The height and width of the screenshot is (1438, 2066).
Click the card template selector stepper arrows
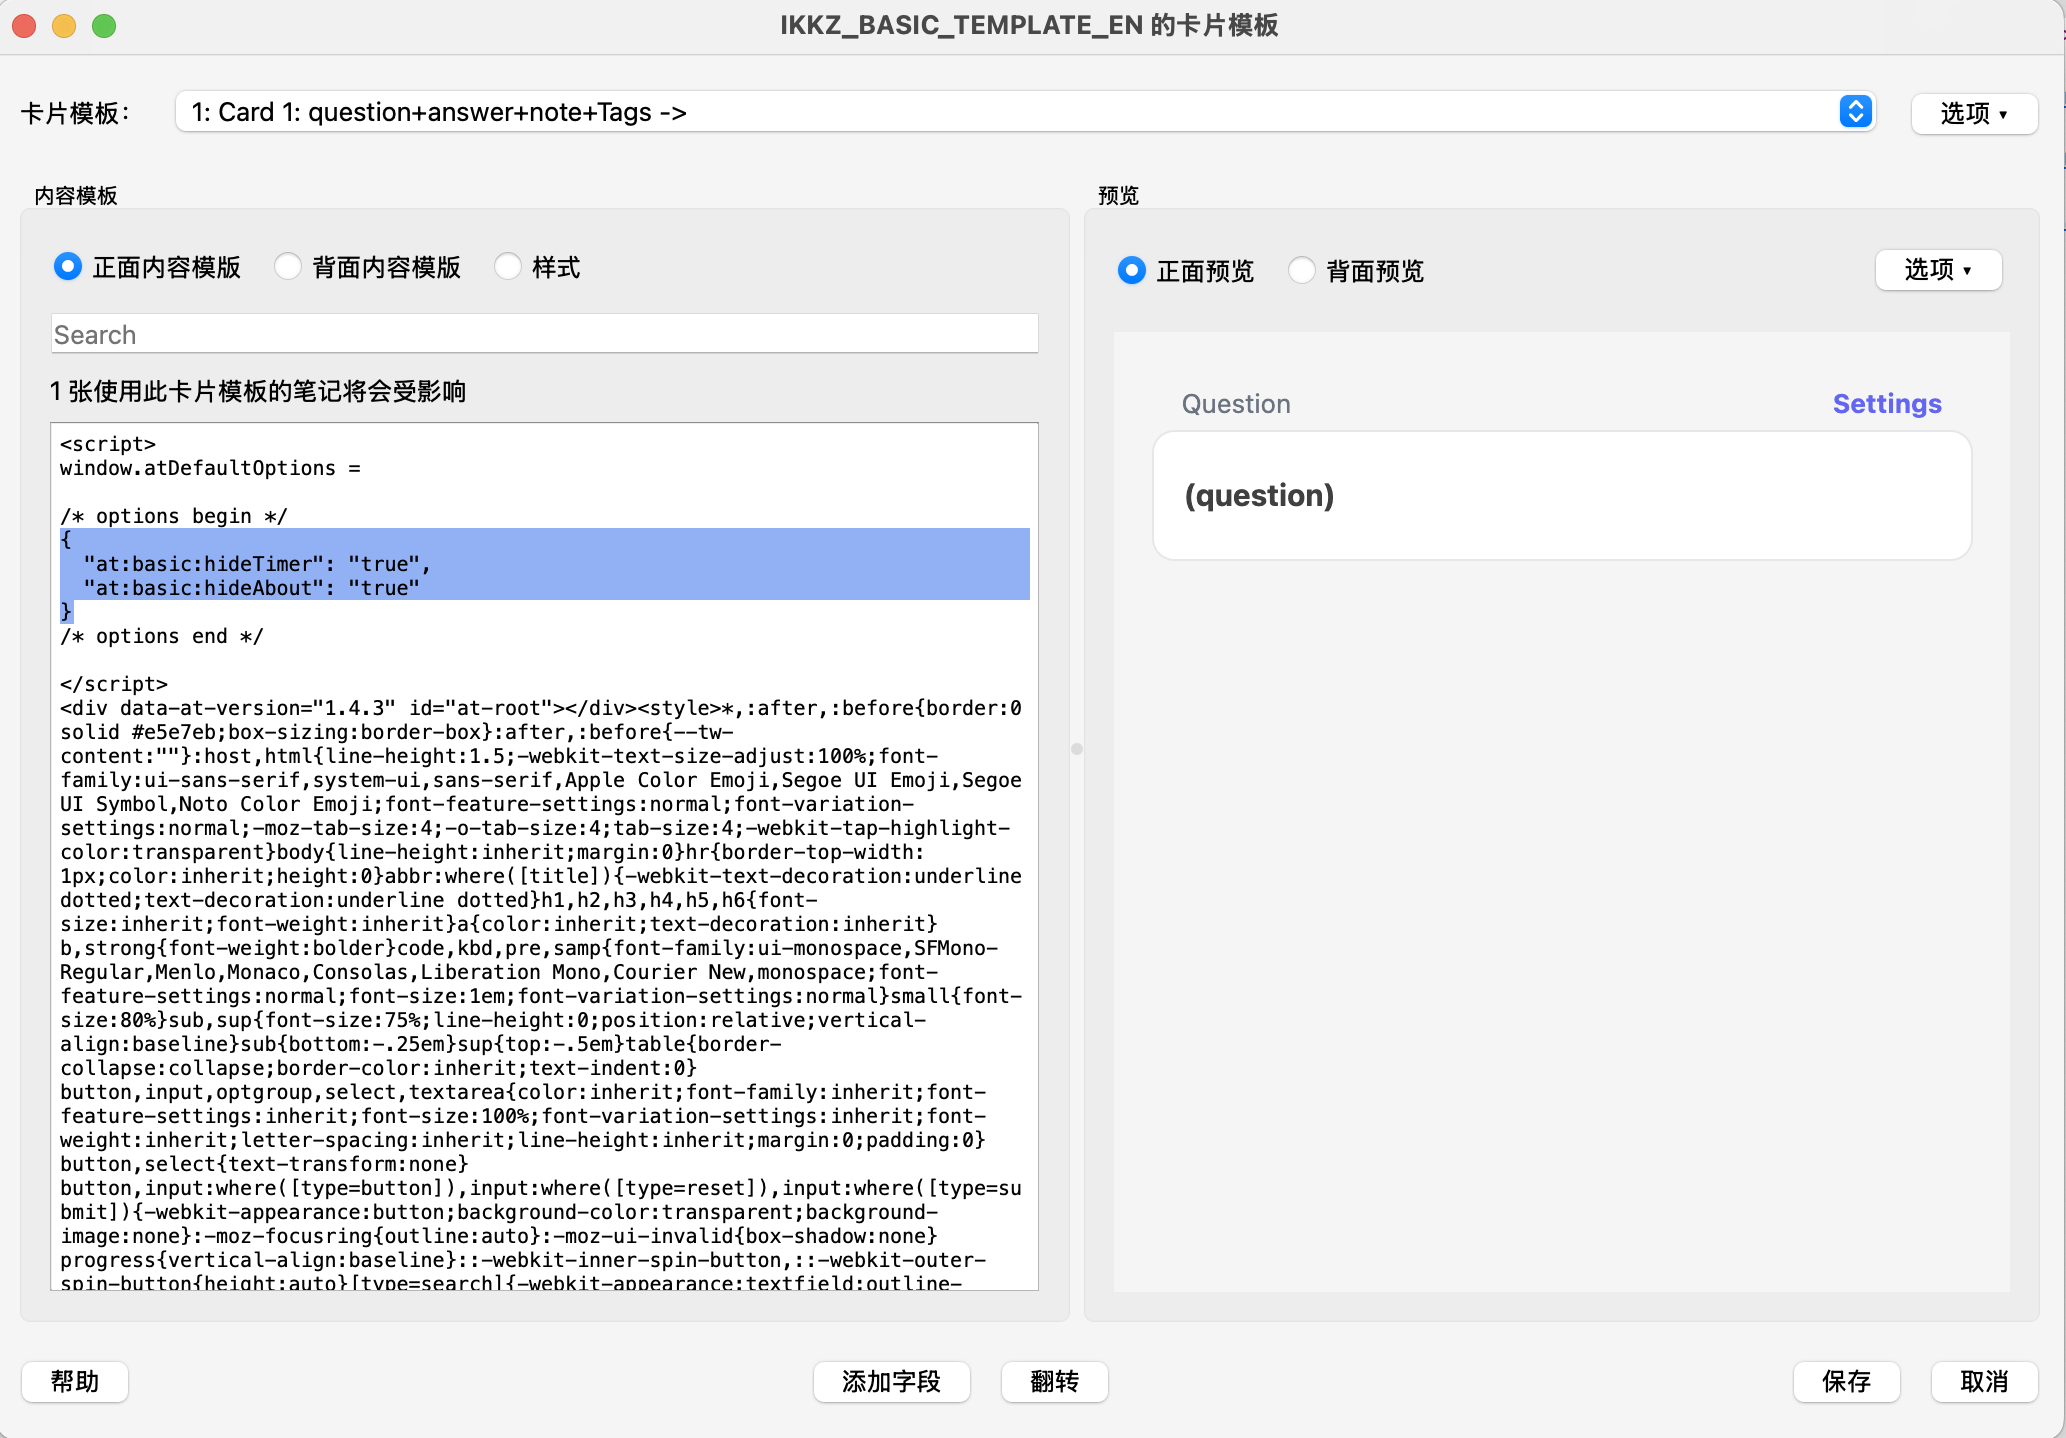[1855, 112]
